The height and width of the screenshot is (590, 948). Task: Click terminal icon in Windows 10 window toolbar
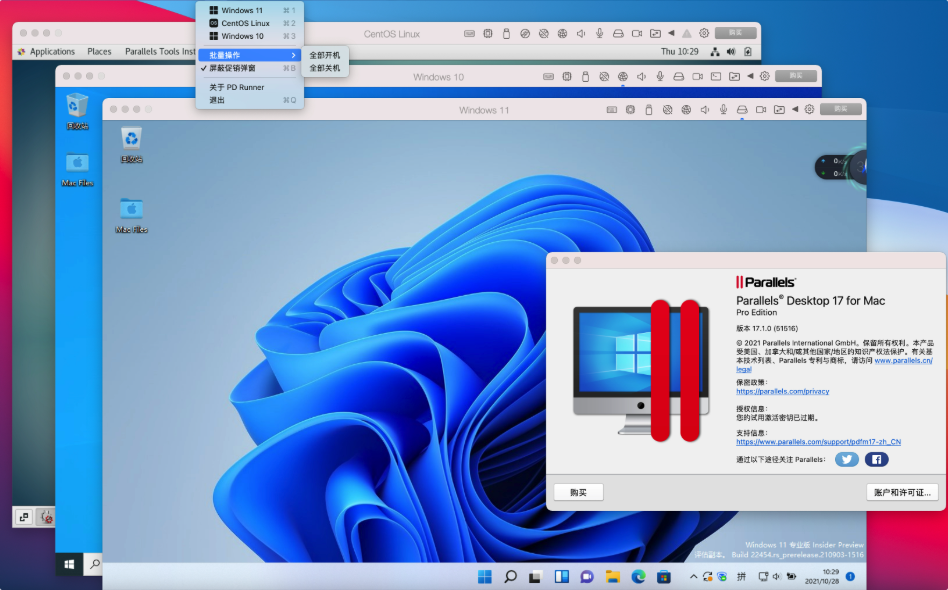click(716, 76)
